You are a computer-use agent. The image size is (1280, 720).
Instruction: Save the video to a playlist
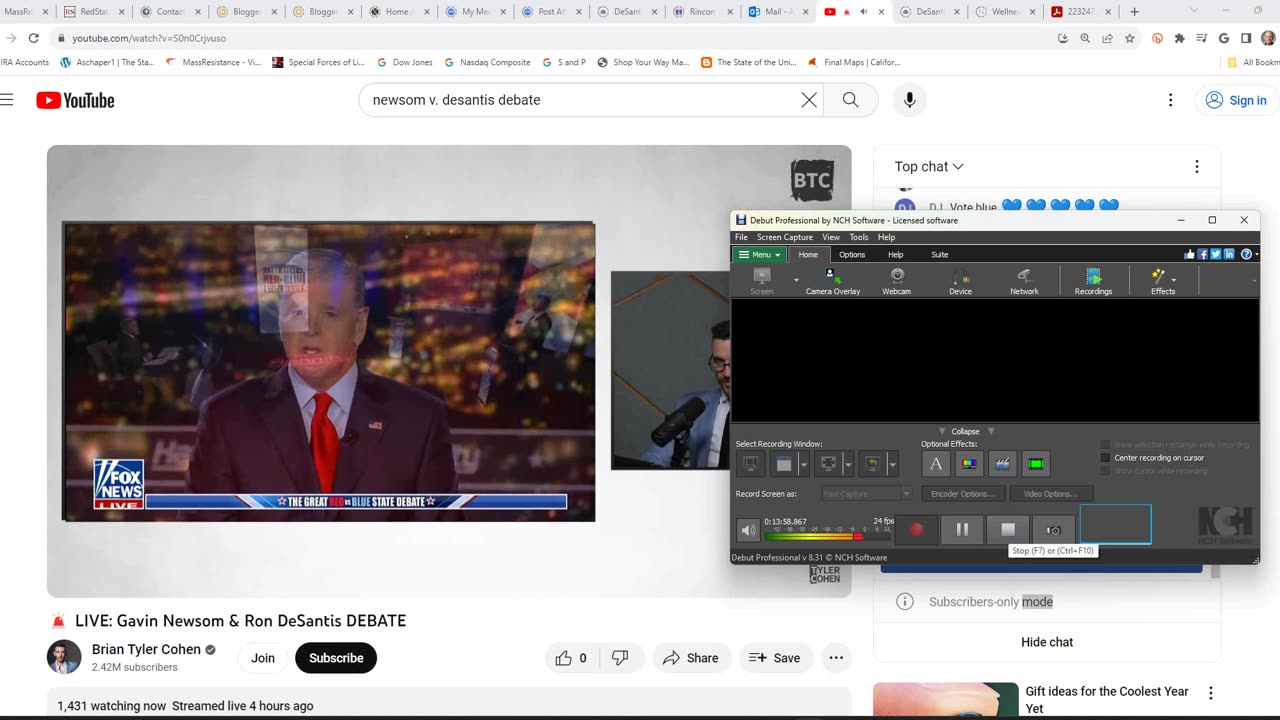[775, 658]
